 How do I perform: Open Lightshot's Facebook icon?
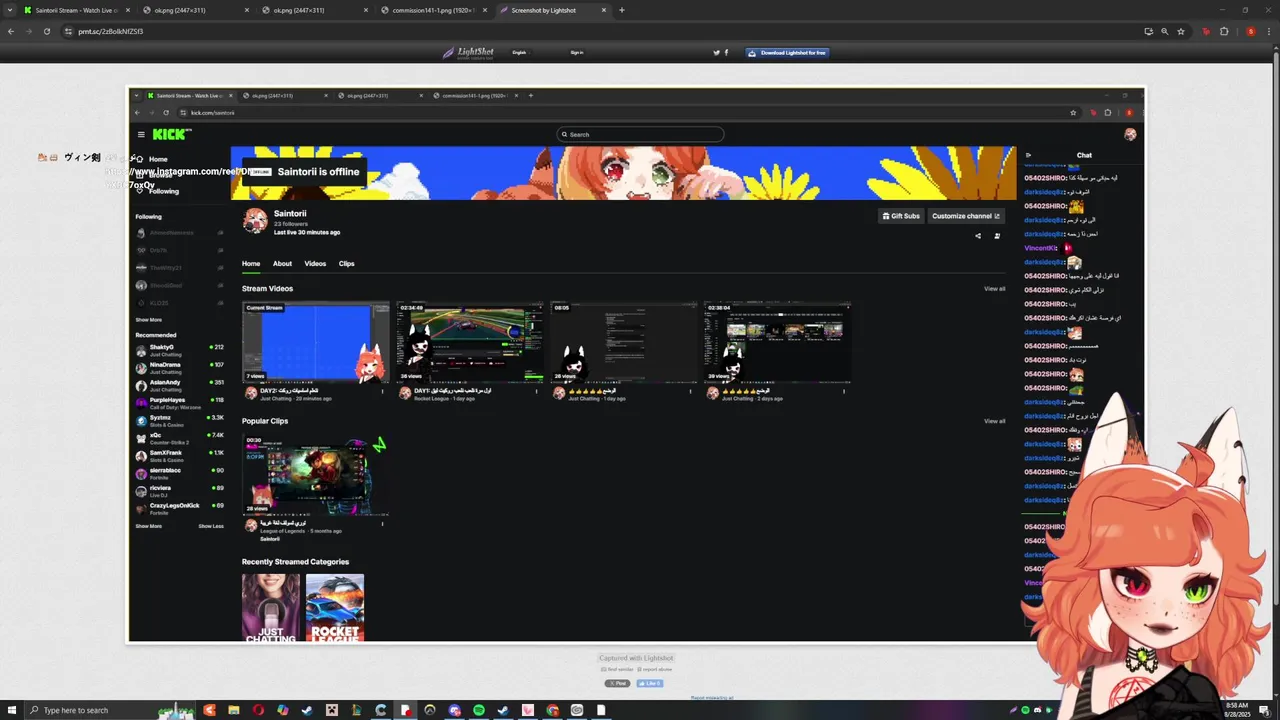pyautogui.click(x=726, y=52)
